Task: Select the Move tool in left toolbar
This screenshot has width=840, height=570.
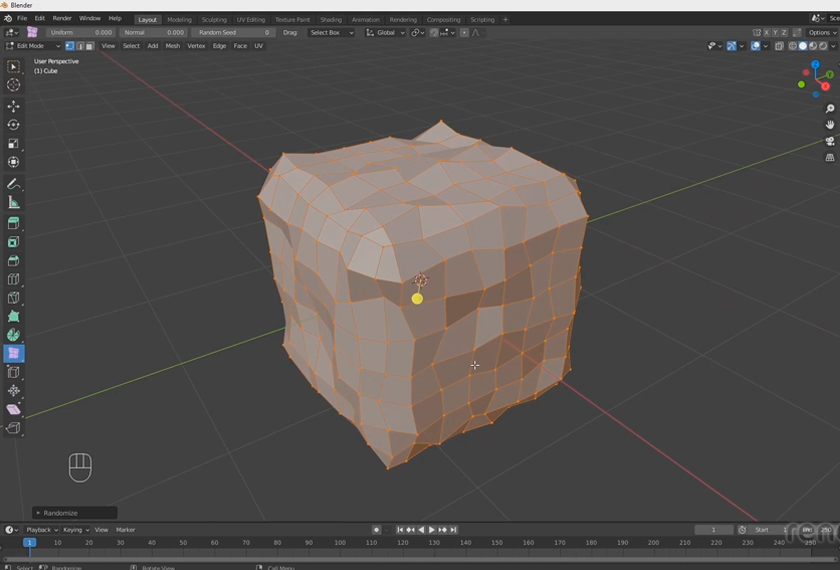Action: pyautogui.click(x=13, y=106)
